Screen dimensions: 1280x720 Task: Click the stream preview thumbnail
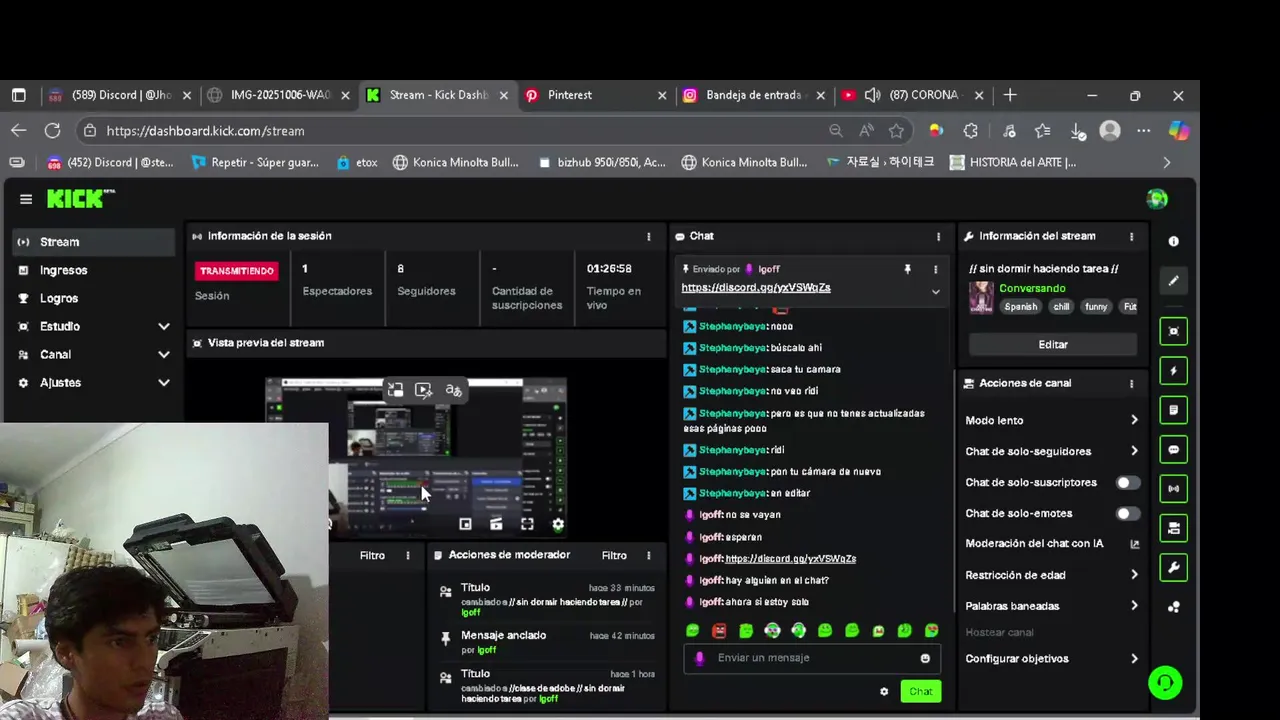[x=416, y=457]
